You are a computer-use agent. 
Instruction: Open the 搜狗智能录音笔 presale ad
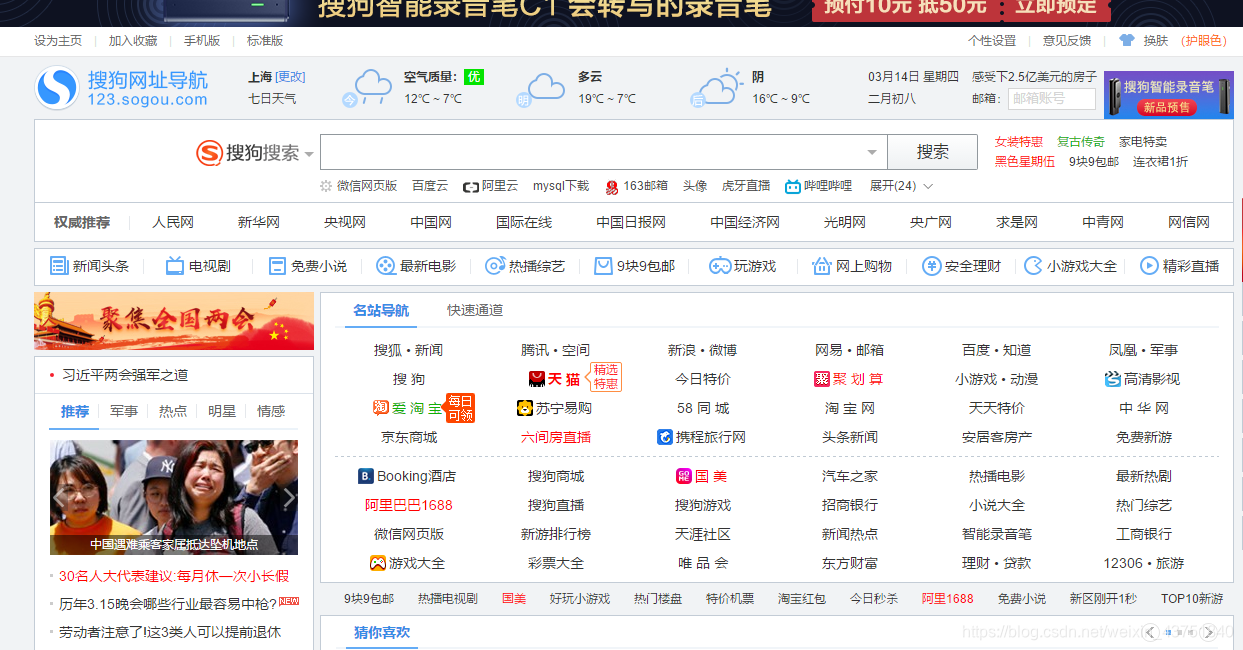tap(1169, 95)
